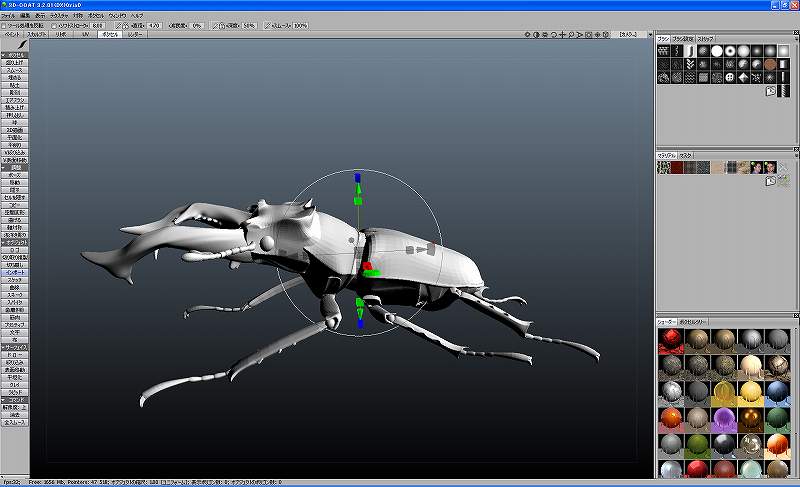Pick the red material swatch
Viewport: 800px width, 487px height.
coord(677,167)
